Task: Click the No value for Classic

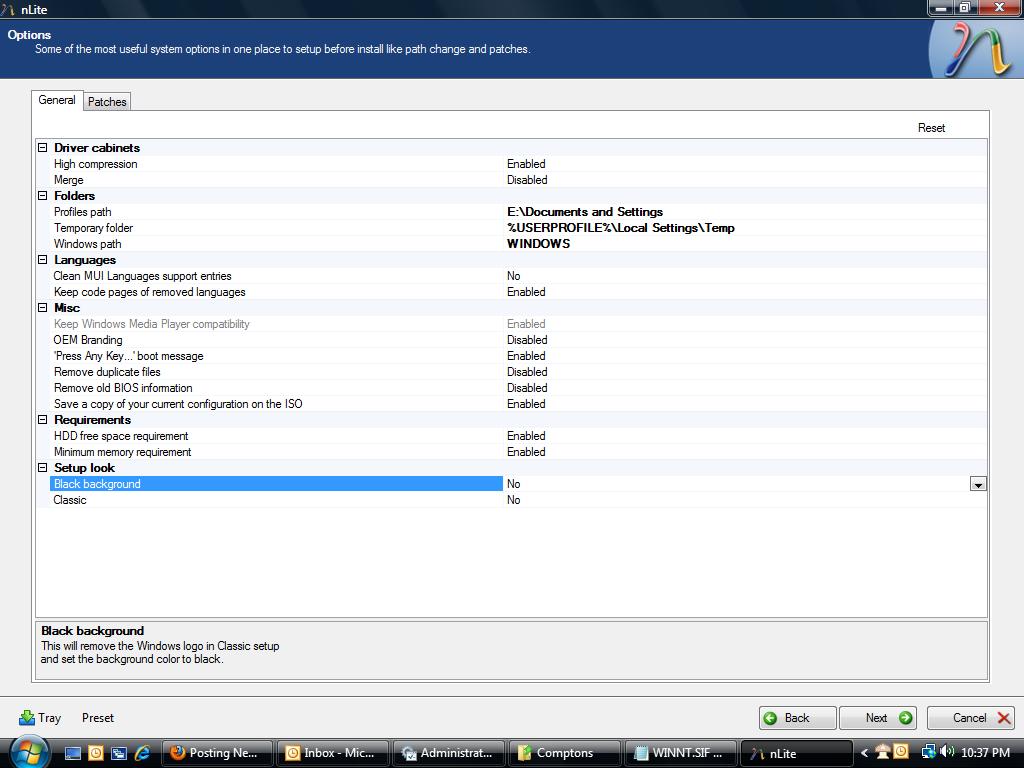Action: click(x=514, y=500)
